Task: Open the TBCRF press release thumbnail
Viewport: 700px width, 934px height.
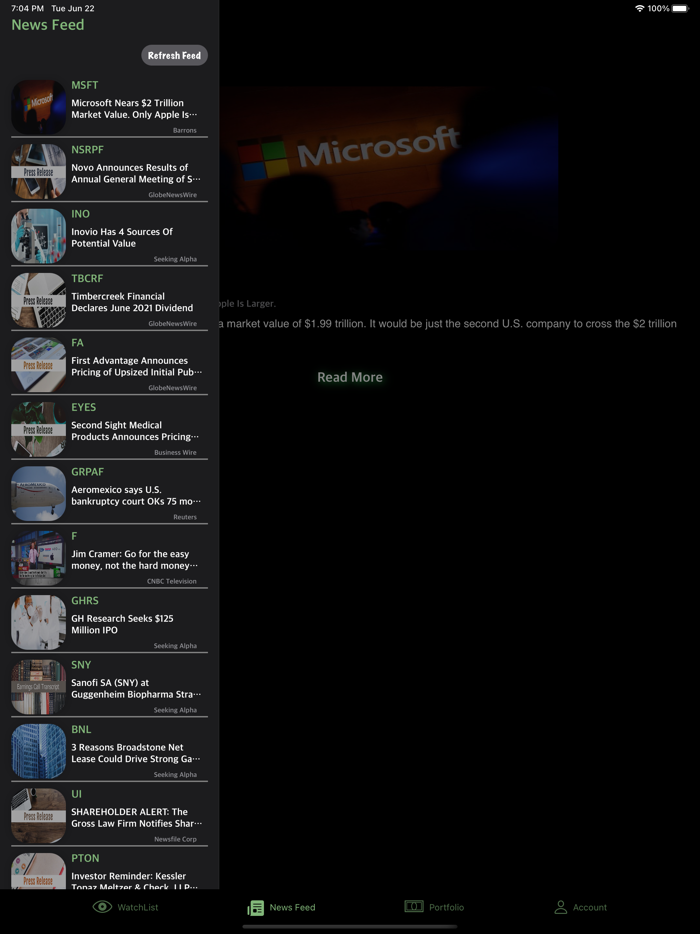Action: pos(38,300)
